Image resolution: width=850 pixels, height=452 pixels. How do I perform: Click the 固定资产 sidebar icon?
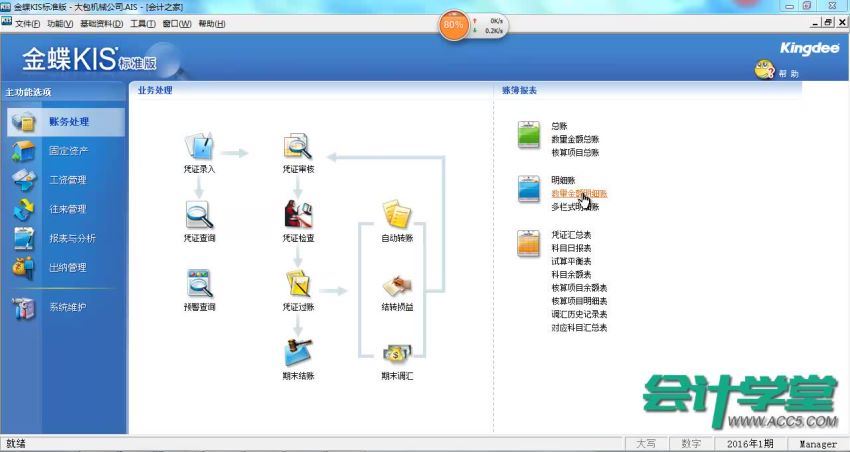pos(23,151)
